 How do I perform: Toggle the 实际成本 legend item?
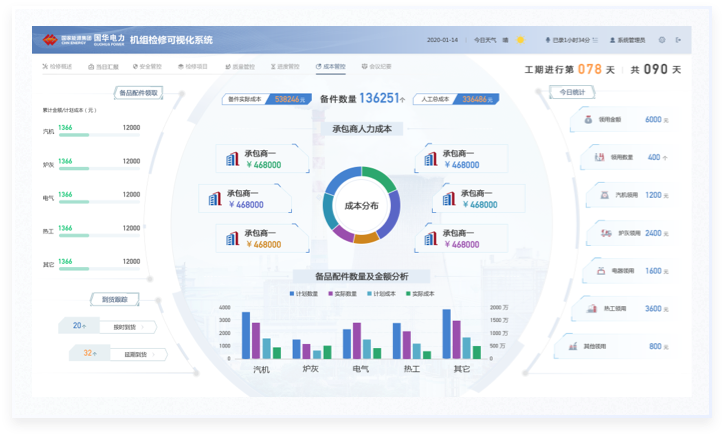[x=418, y=294]
